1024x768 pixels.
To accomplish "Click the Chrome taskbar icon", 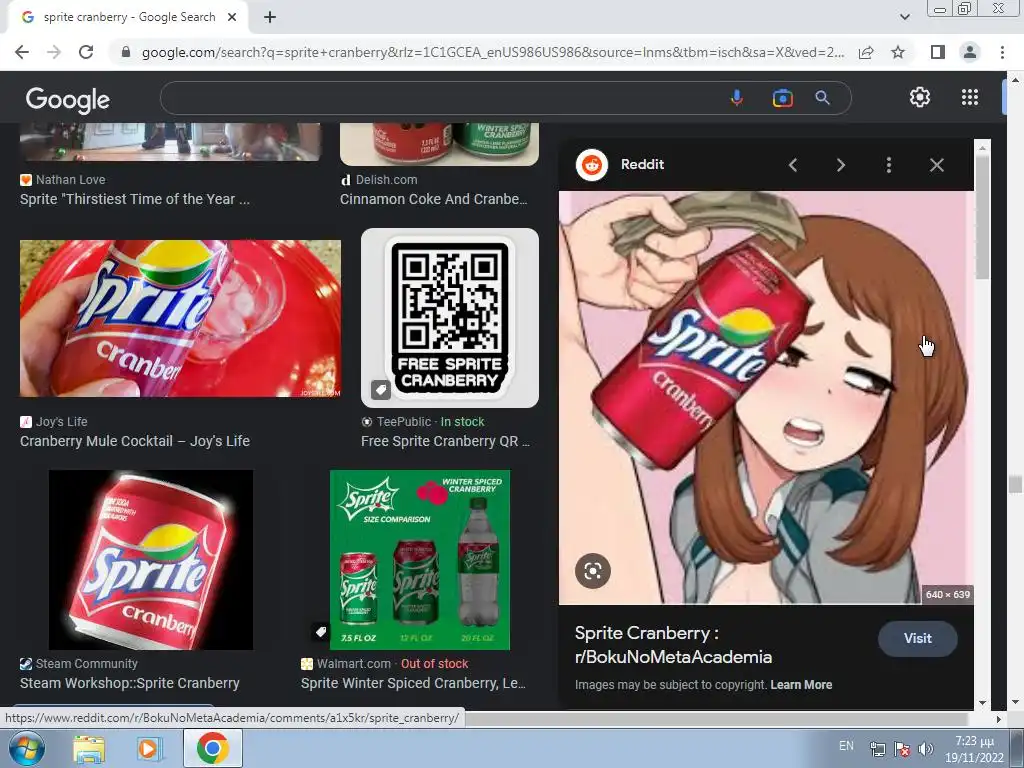I will point(213,748).
